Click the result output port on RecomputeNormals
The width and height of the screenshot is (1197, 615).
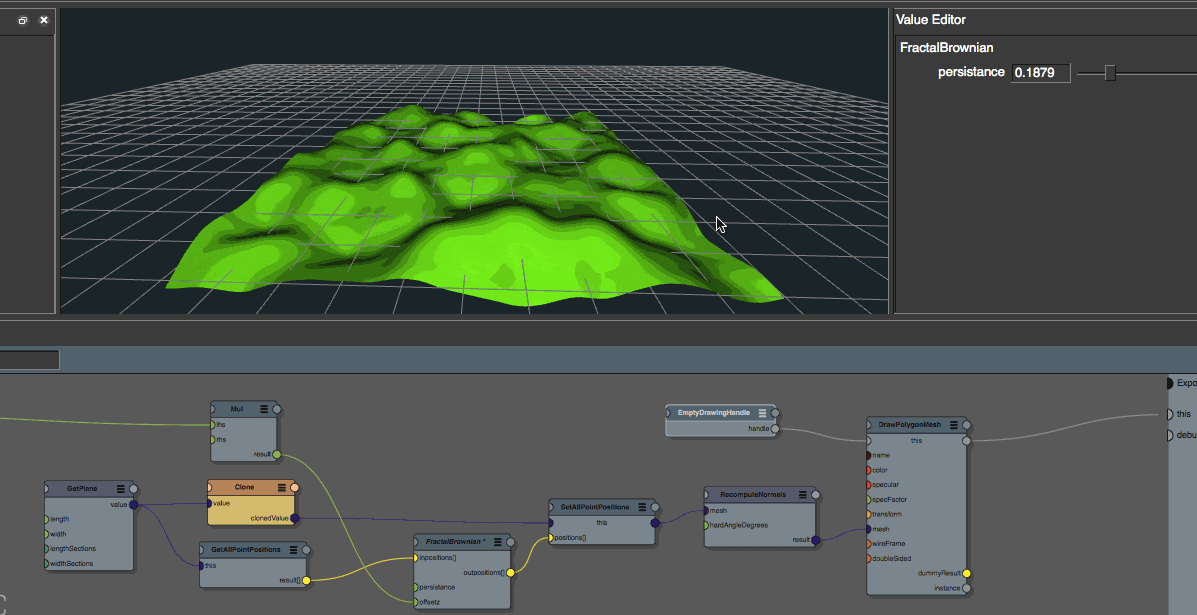point(815,540)
